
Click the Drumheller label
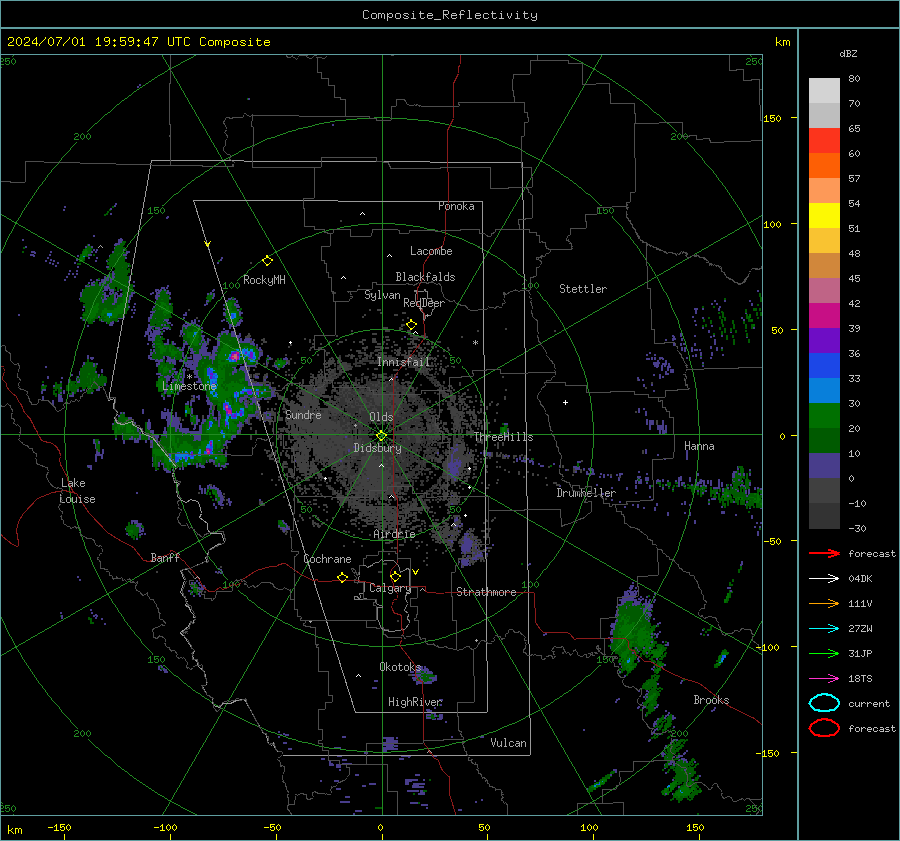coord(586,493)
